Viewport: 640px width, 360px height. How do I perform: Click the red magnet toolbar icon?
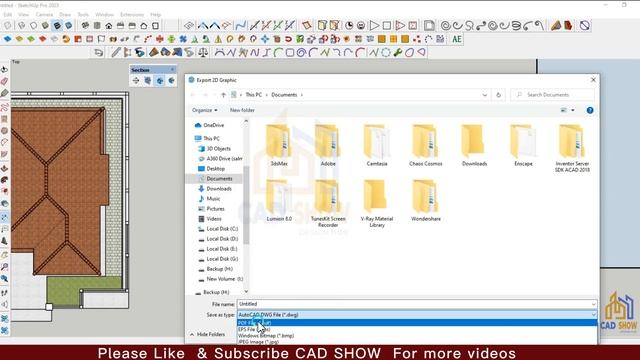click(288, 39)
